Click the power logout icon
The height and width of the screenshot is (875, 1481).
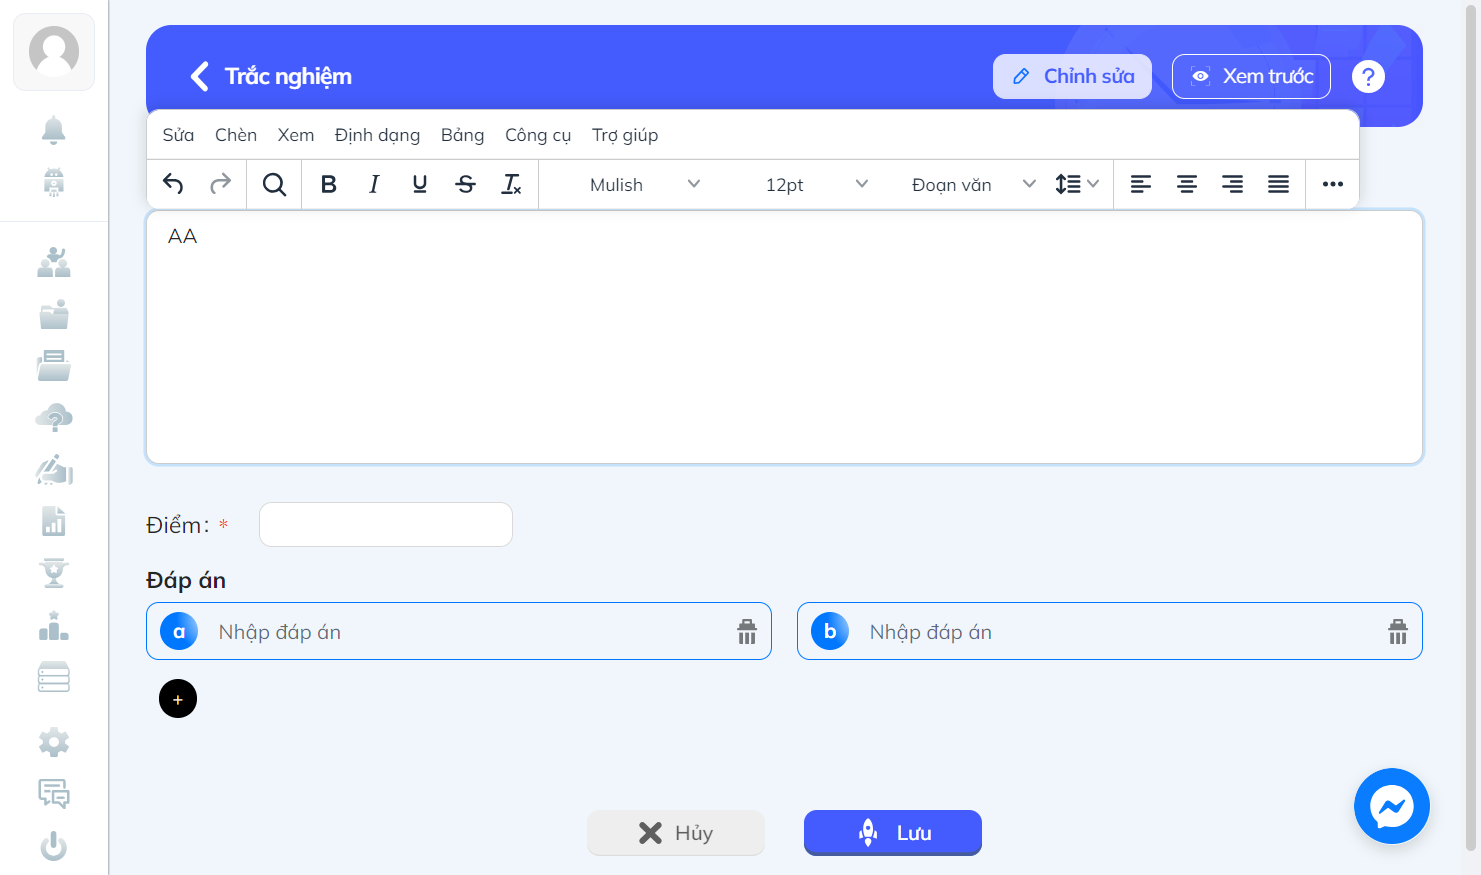click(54, 847)
